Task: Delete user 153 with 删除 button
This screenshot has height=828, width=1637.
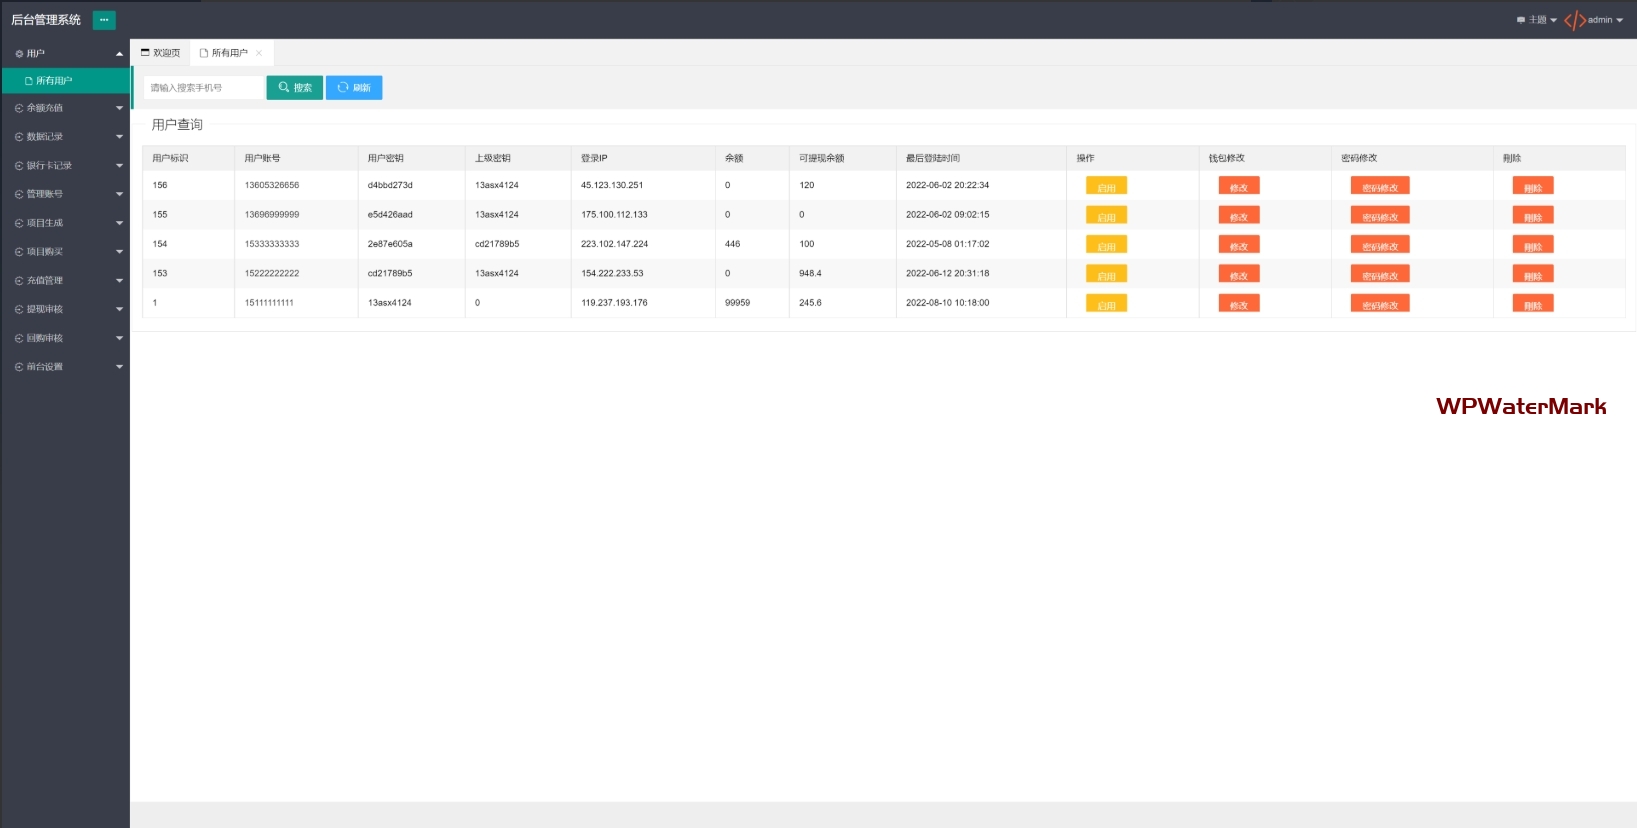Action: click(x=1532, y=274)
